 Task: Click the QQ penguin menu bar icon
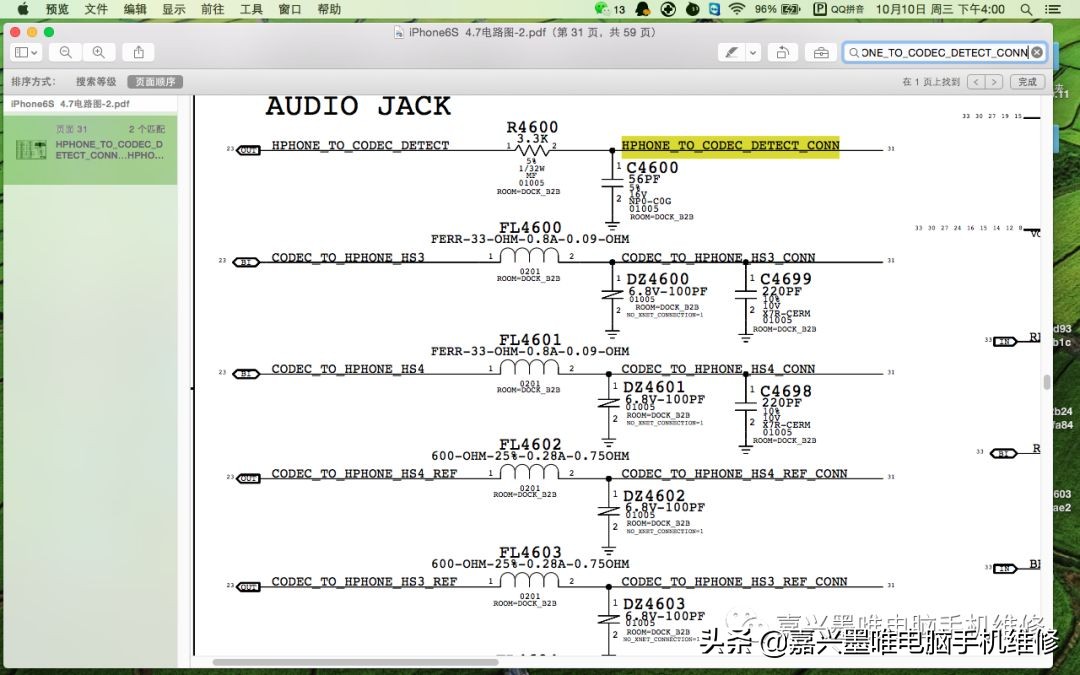(643, 9)
